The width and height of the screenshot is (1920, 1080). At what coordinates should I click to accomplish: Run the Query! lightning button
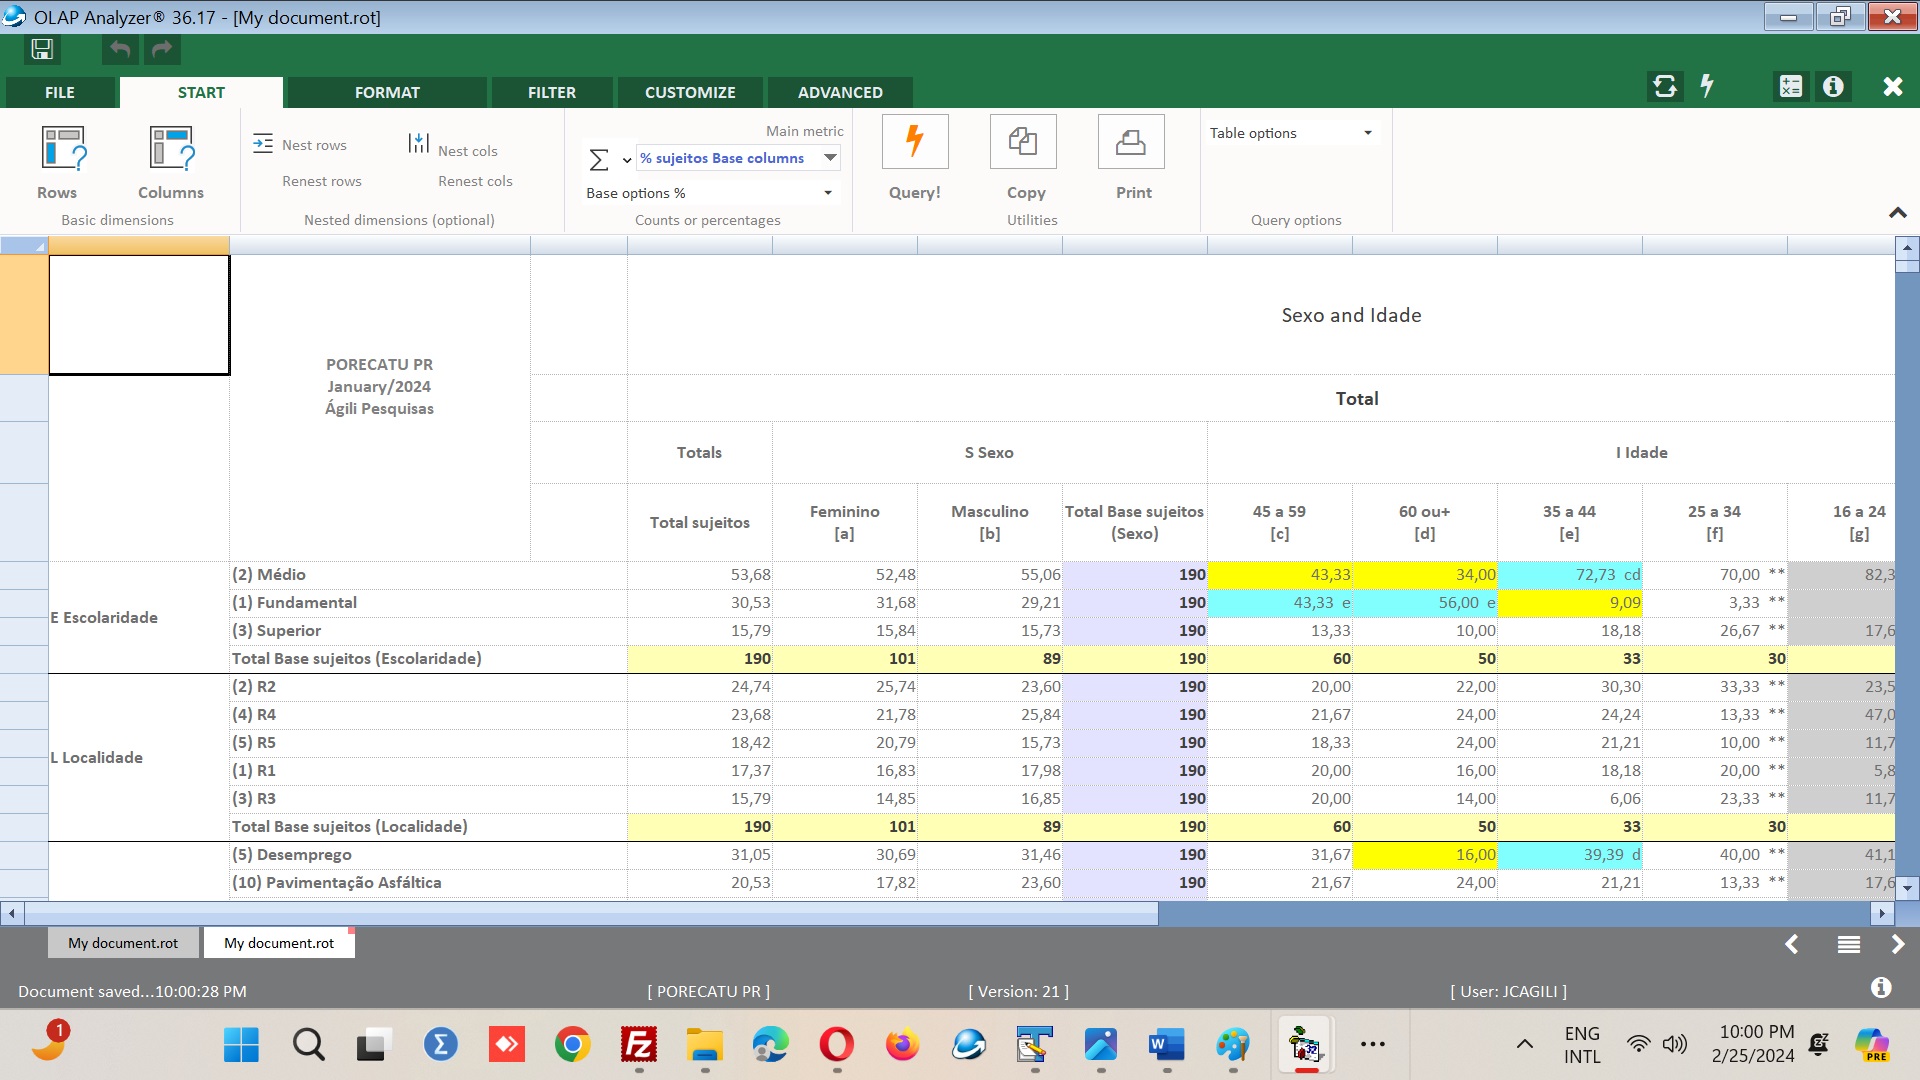pyautogui.click(x=914, y=142)
